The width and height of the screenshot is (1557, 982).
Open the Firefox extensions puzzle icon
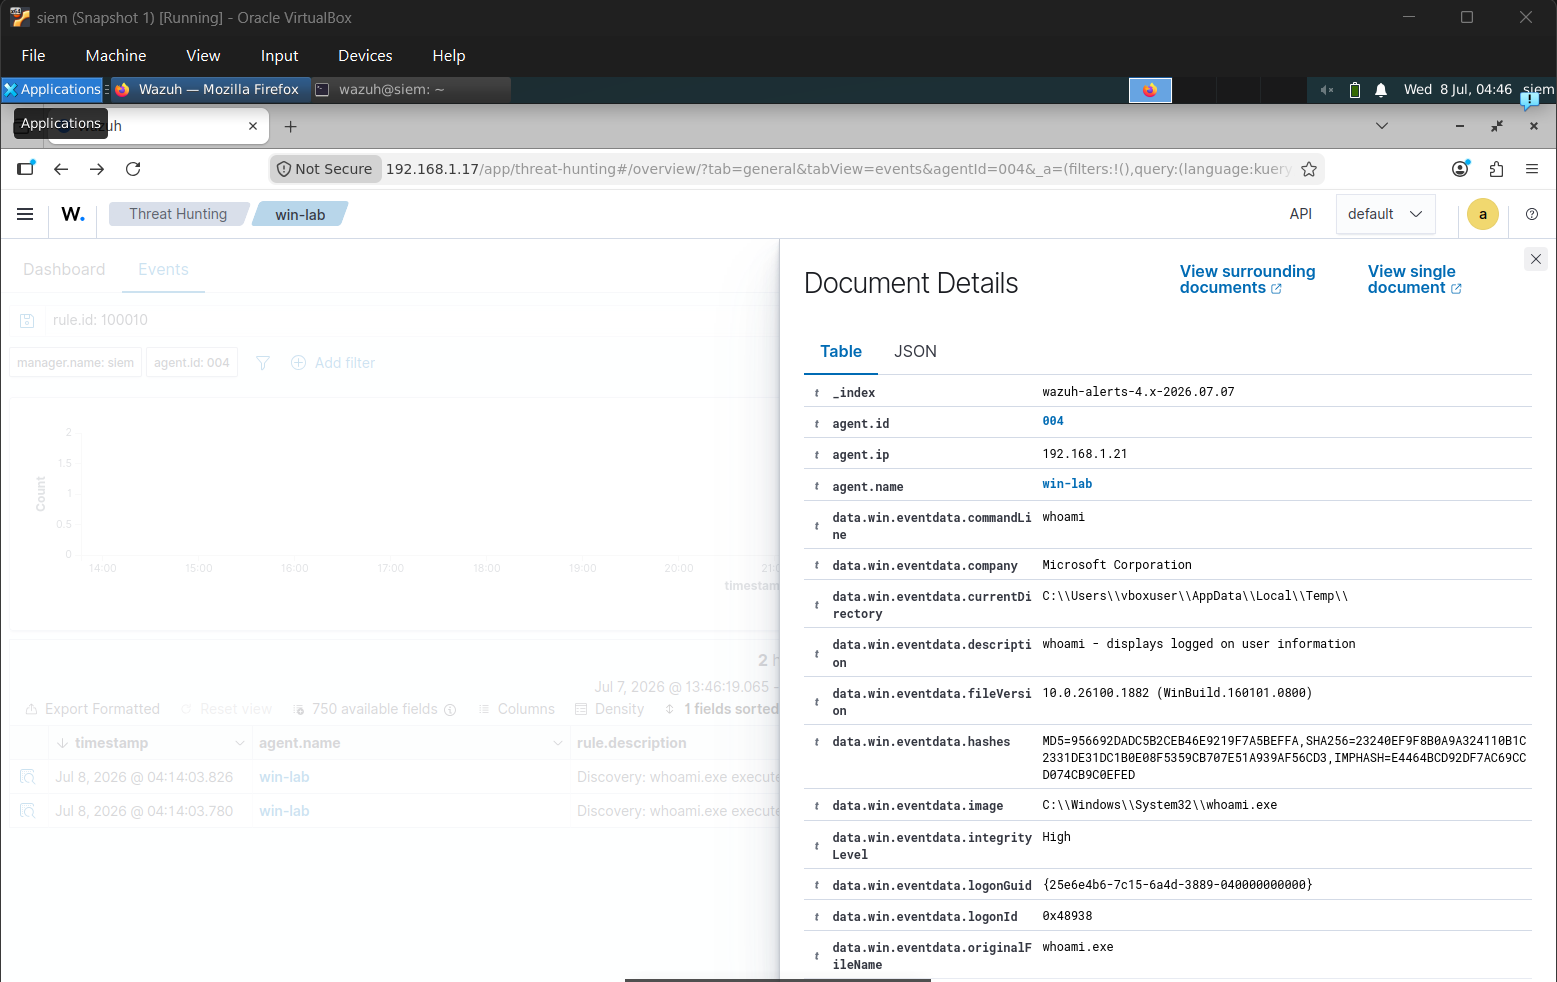point(1496,169)
